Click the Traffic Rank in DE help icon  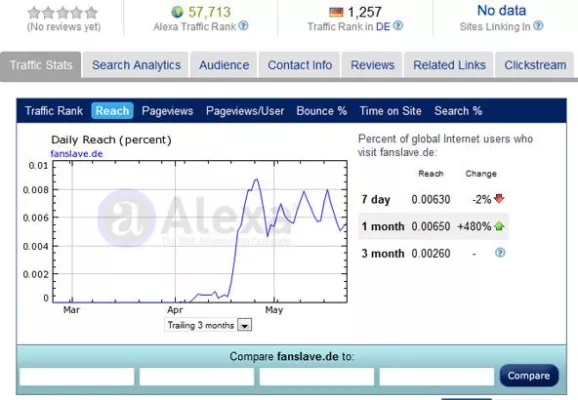pos(398,26)
